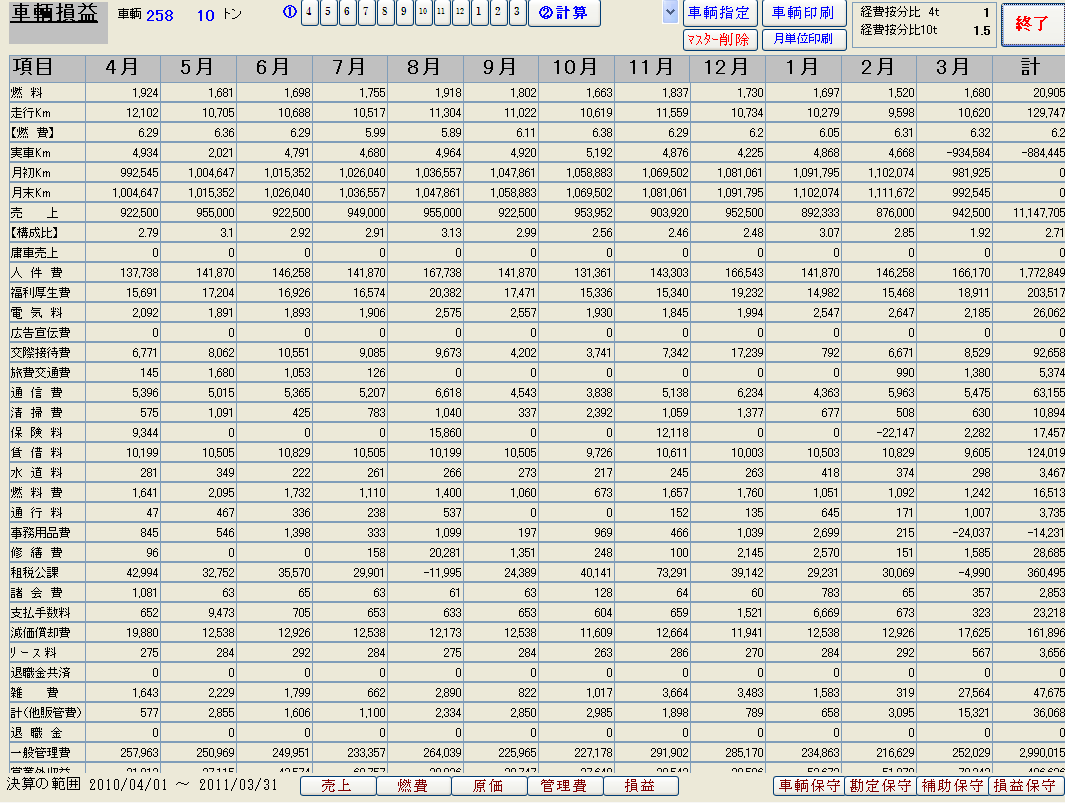Select the 原価 bottom tab

[x=488, y=786]
